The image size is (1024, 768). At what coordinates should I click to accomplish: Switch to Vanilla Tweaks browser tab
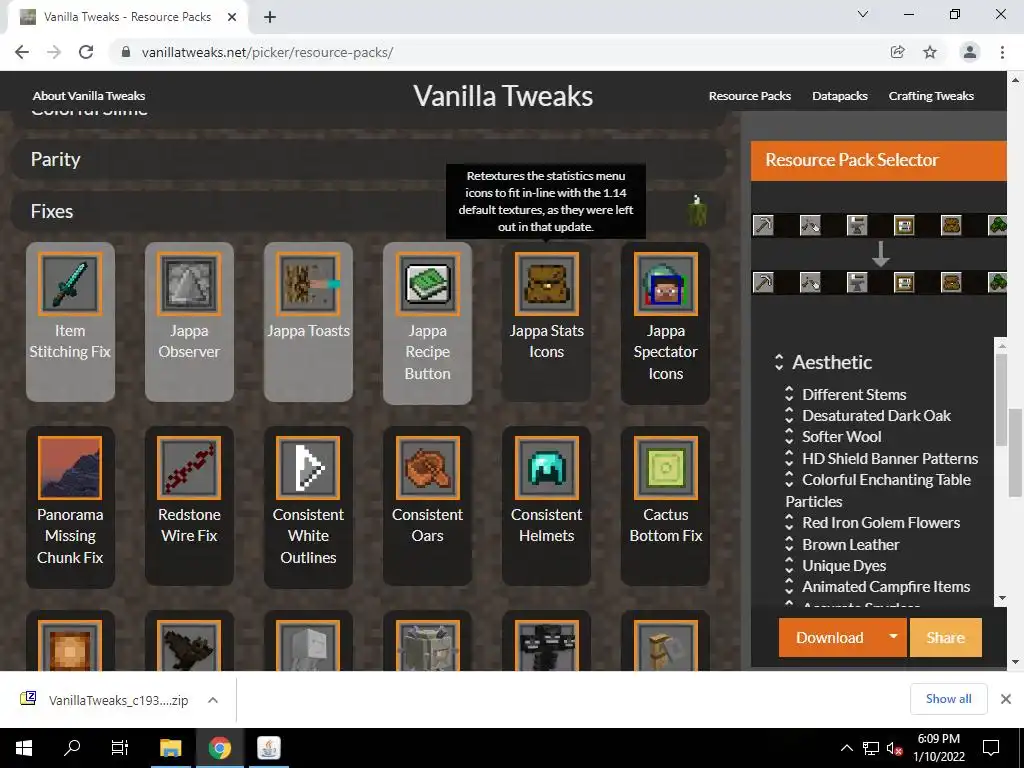click(127, 17)
